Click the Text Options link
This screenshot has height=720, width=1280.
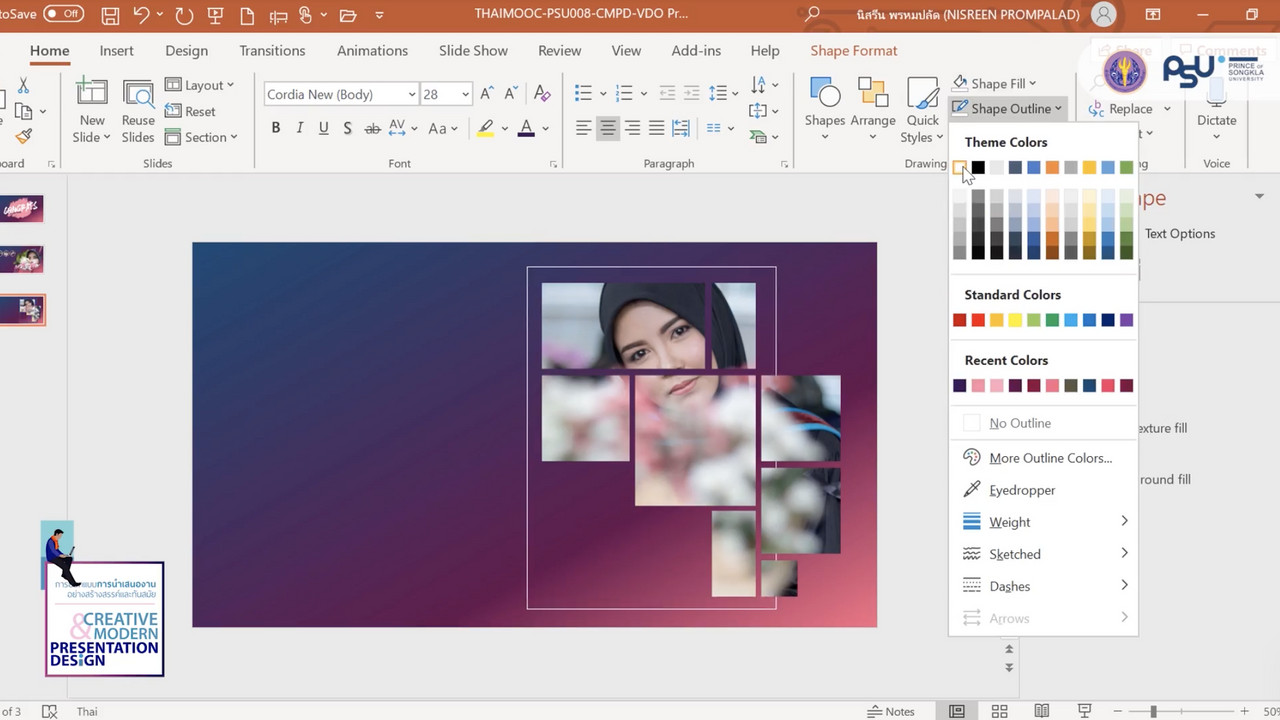(1180, 234)
